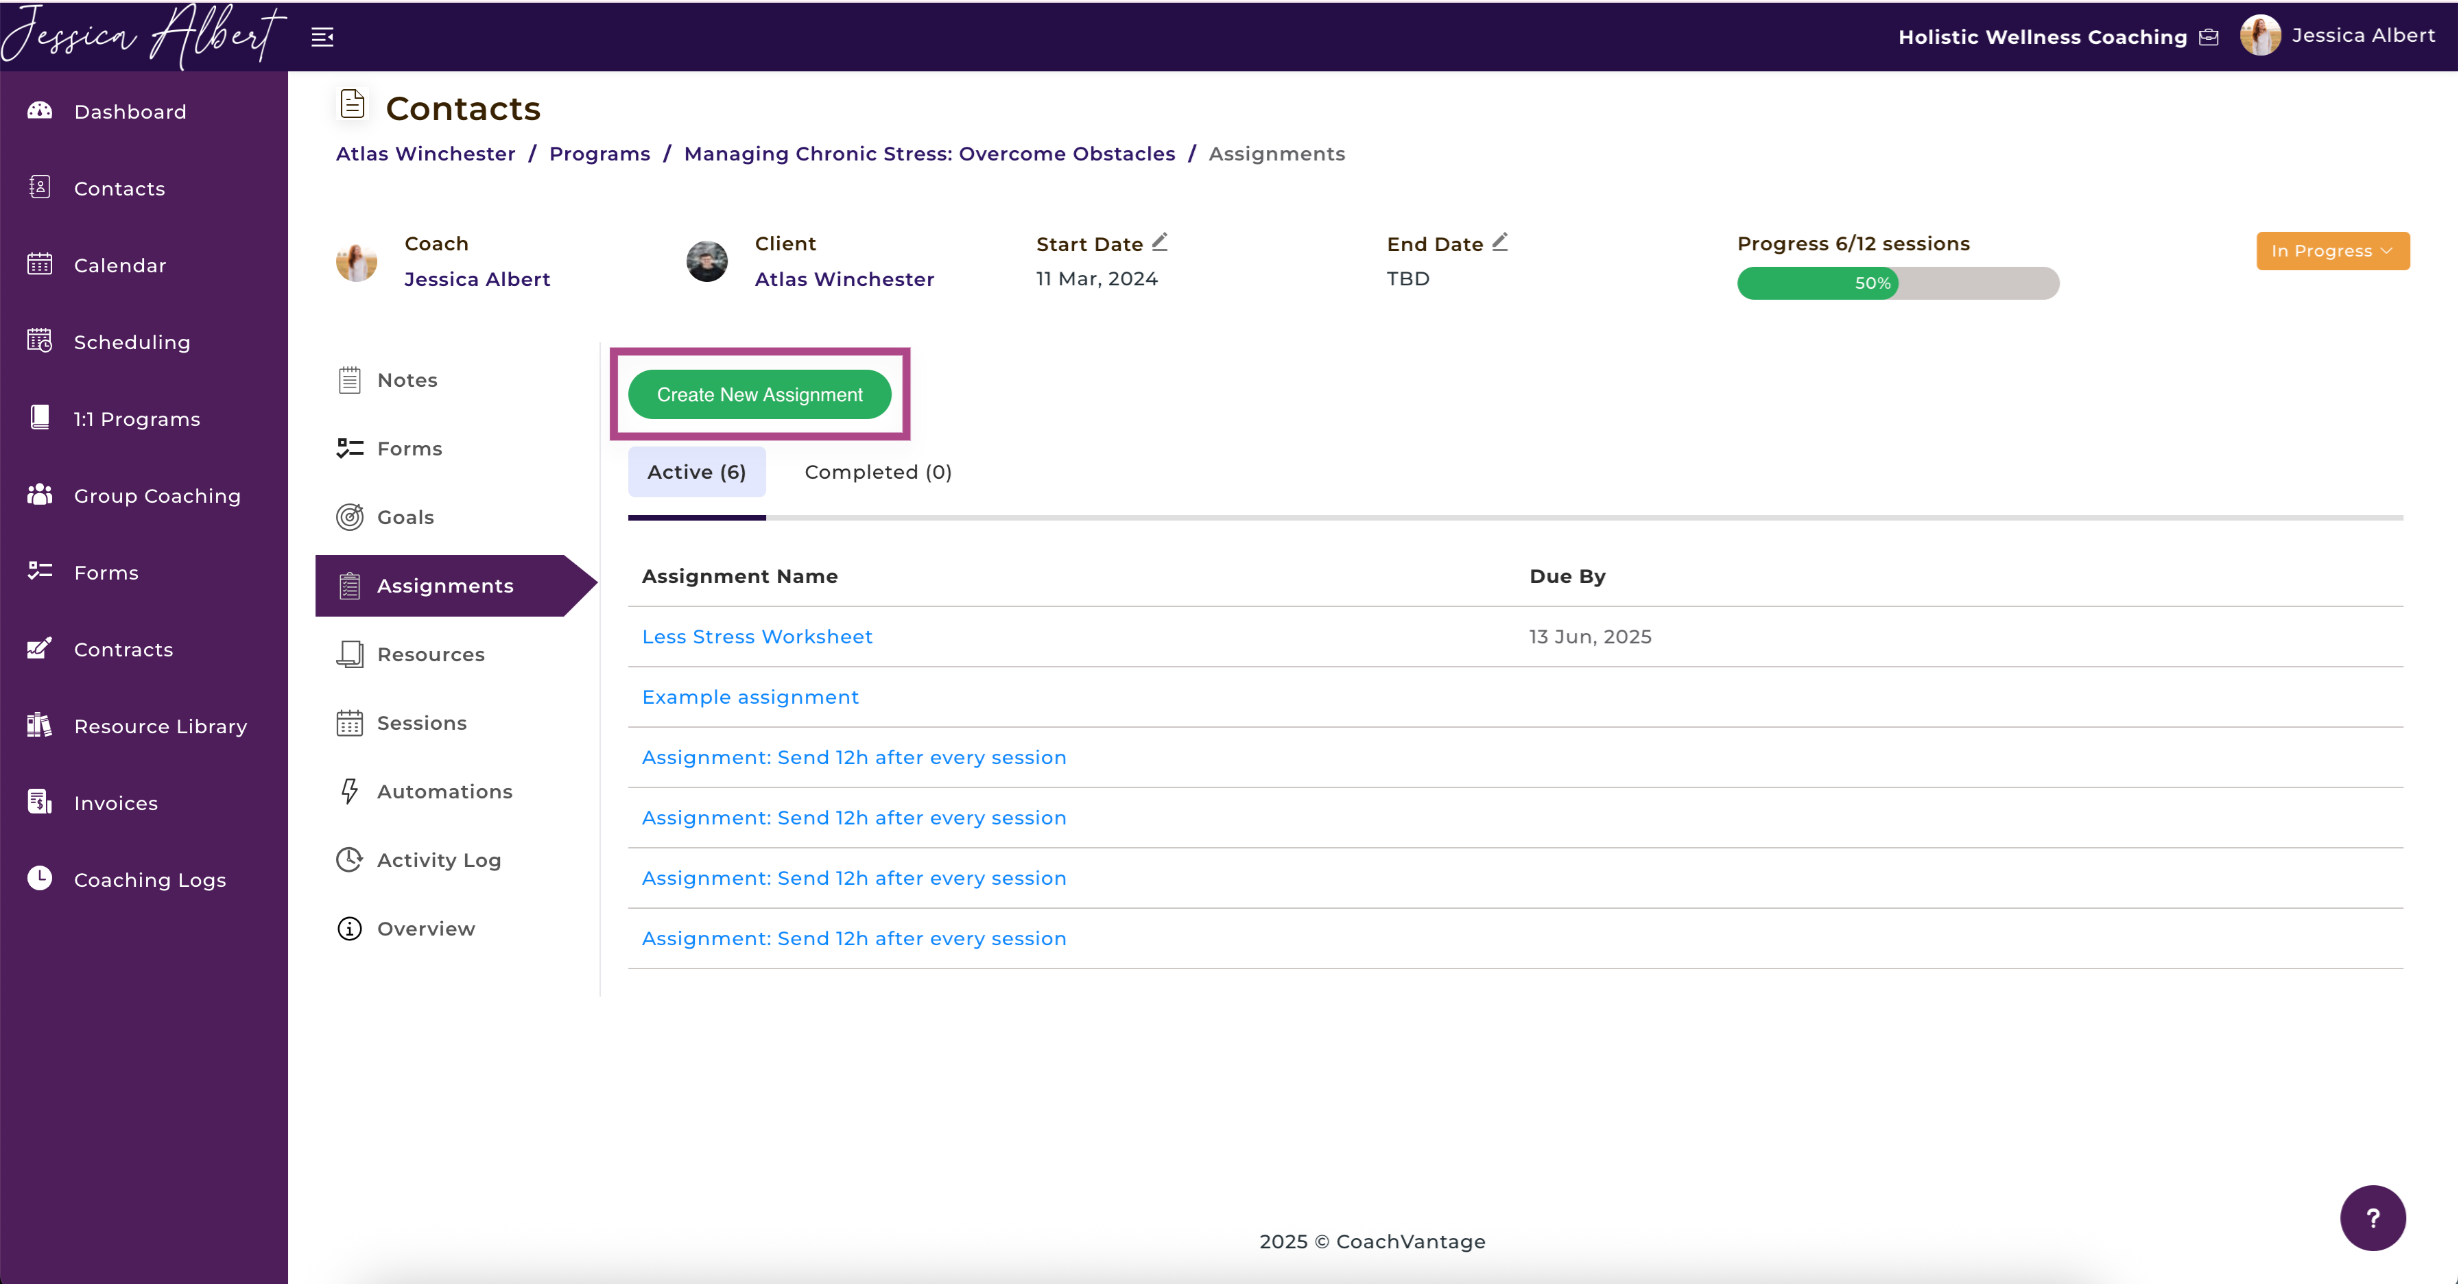Go to Group Coaching in sidebar
The width and height of the screenshot is (2458, 1284).
click(x=157, y=496)
